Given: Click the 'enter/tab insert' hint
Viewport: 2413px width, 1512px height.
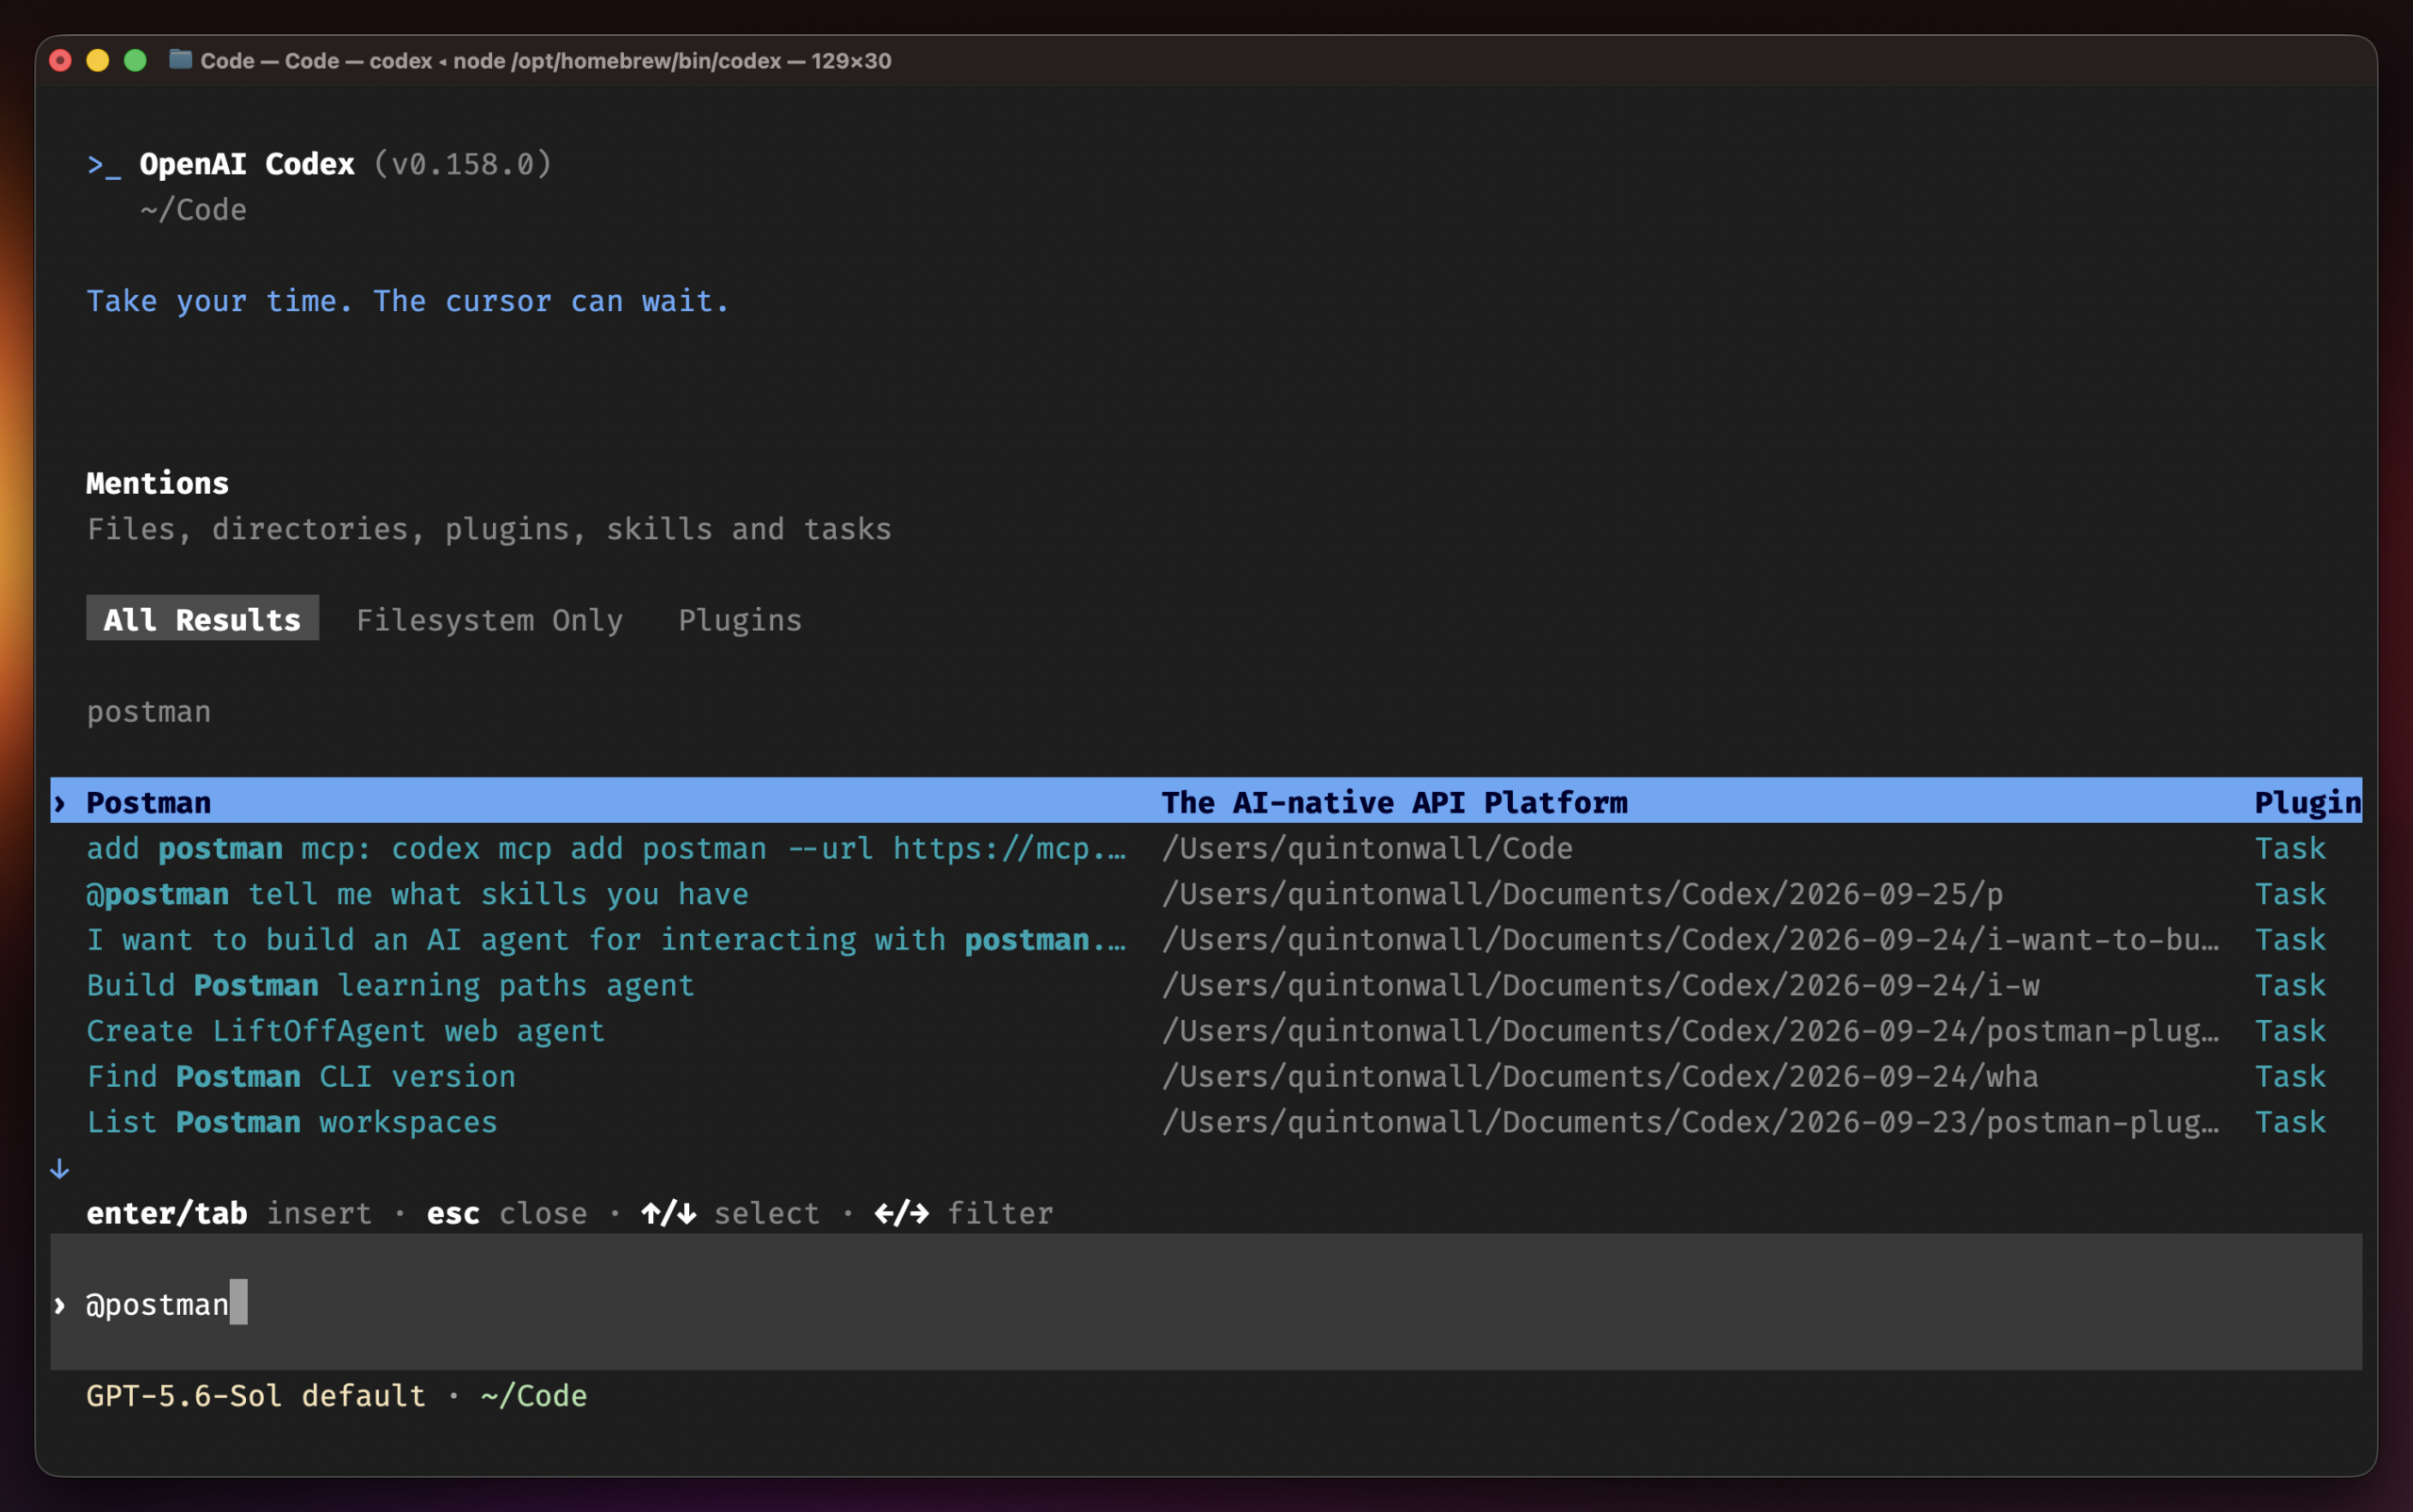Looking at the screenshot, I should click(x=229, y=1213).
